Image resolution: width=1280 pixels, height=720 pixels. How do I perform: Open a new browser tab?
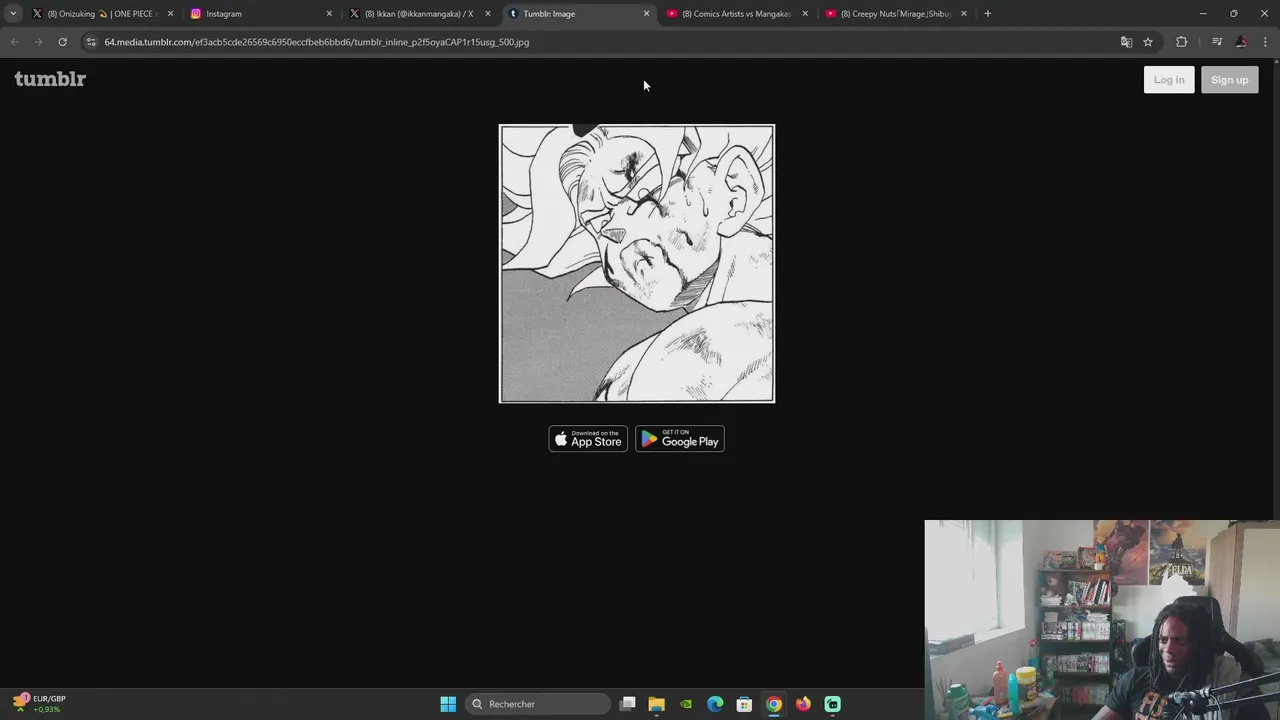987,14
